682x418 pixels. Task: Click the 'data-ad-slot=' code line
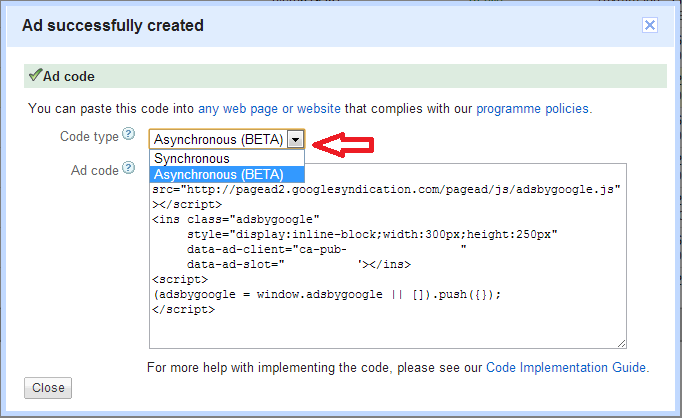tap(299, 264)
